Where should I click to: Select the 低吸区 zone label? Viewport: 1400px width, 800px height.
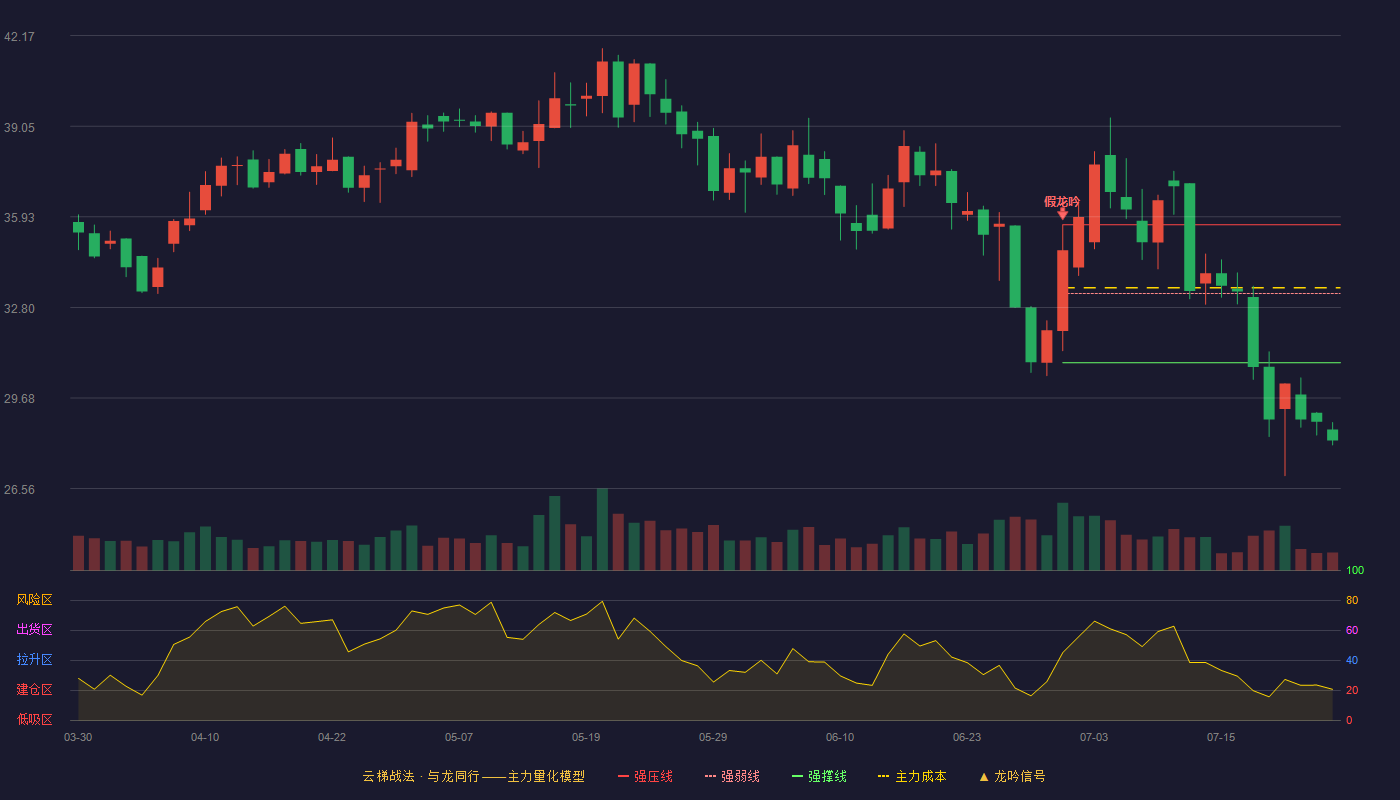(34, 719)
